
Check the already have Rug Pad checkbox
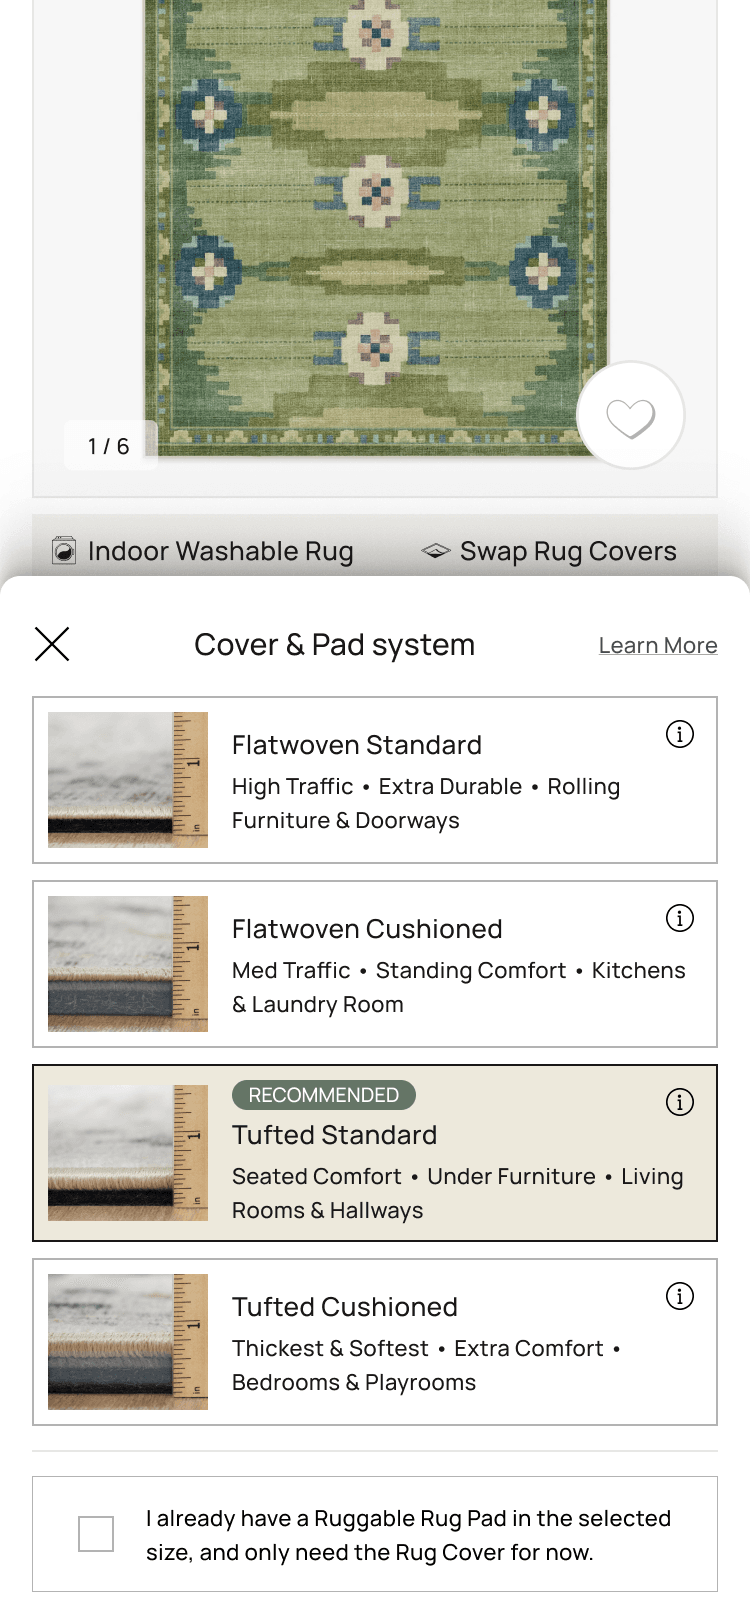tap(96, 1534)
